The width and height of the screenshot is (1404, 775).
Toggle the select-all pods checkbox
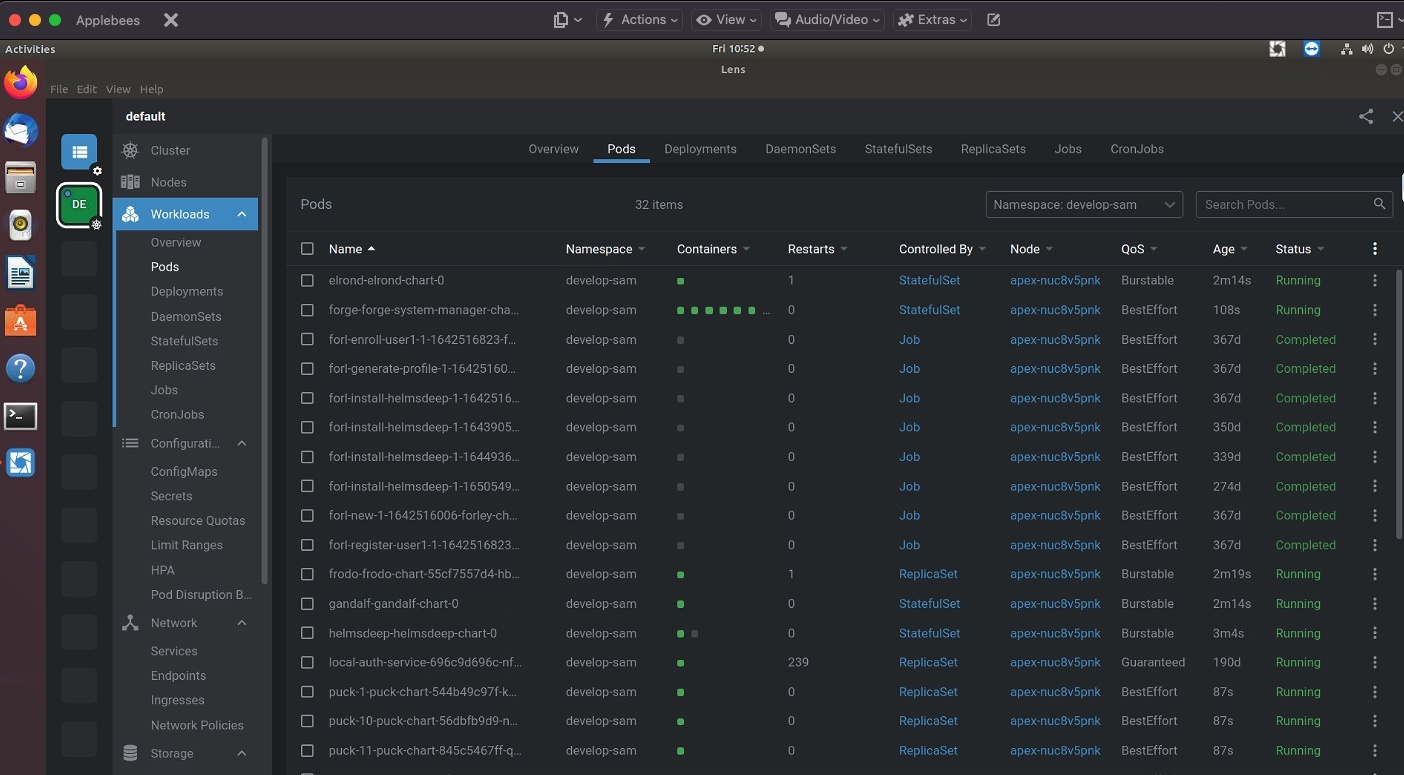coord(307,249)
